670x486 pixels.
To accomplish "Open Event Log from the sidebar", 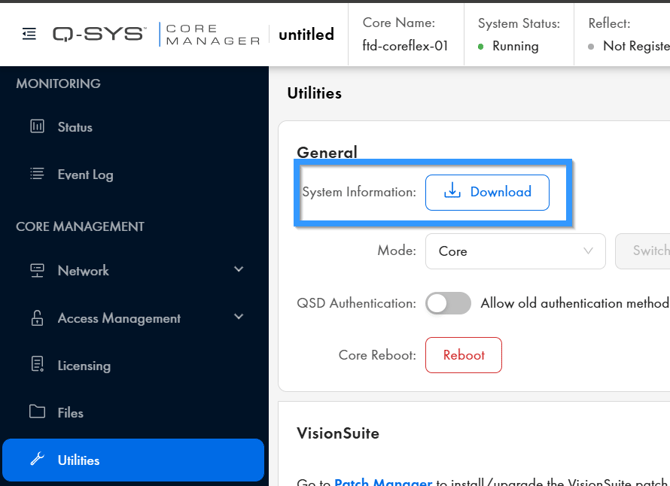I will tap(85, 175).
